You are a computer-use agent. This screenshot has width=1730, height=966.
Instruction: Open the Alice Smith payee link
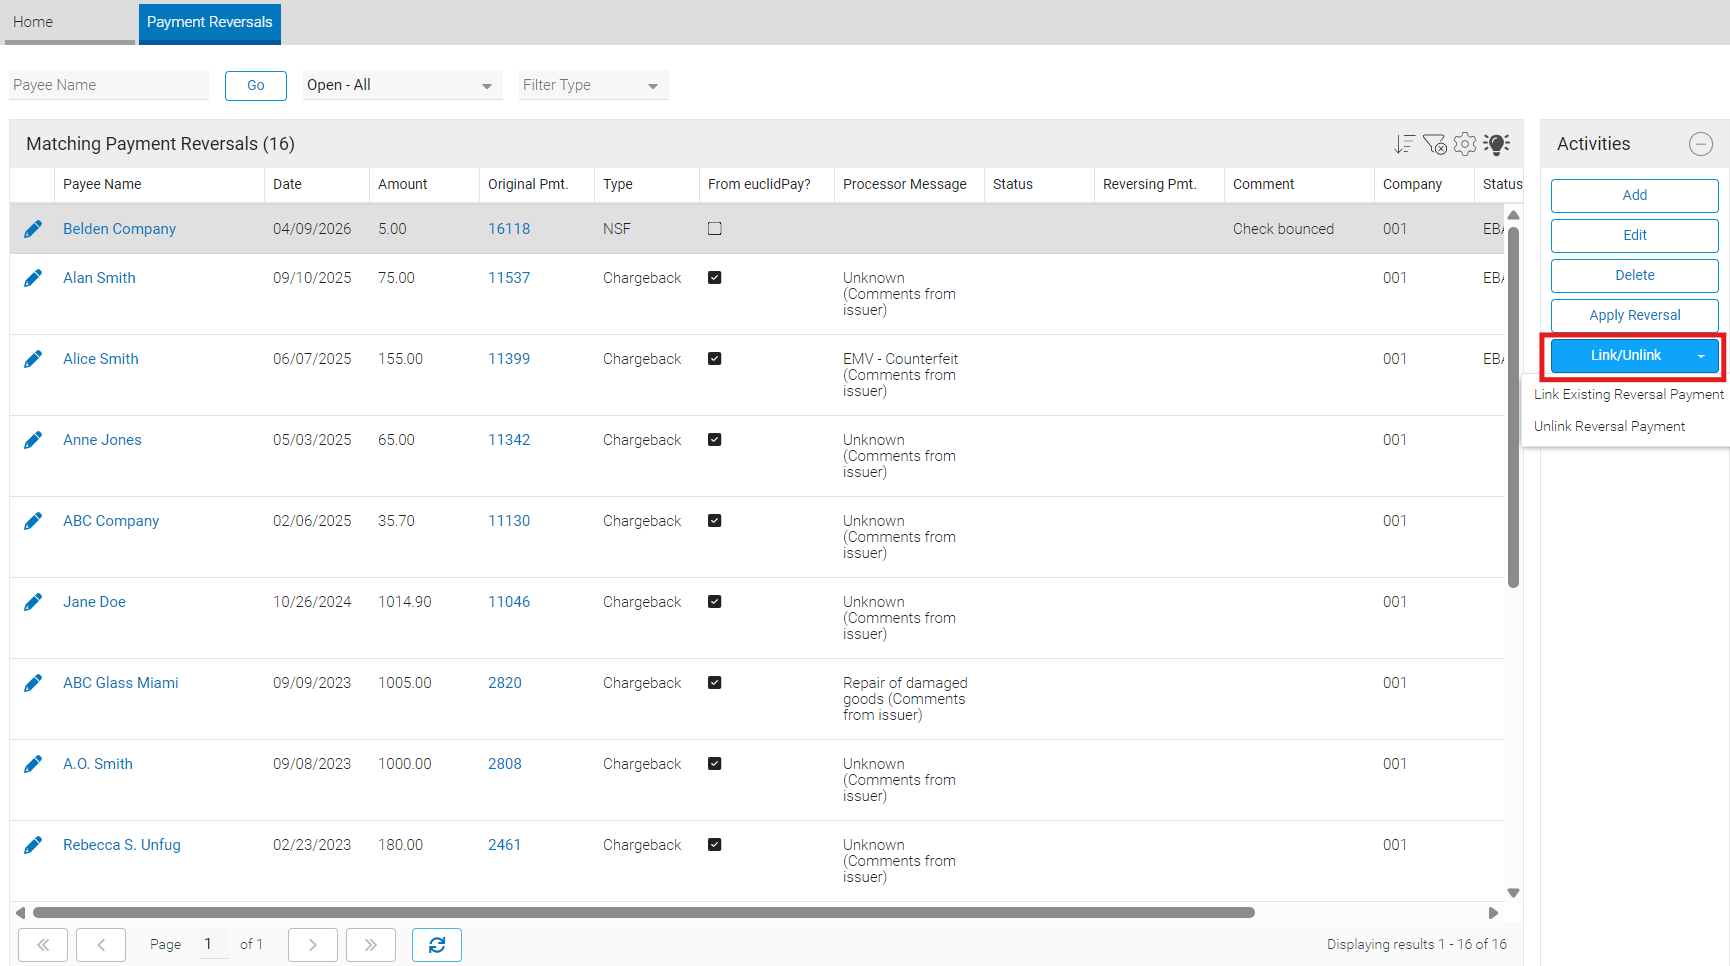coord(101,359)
